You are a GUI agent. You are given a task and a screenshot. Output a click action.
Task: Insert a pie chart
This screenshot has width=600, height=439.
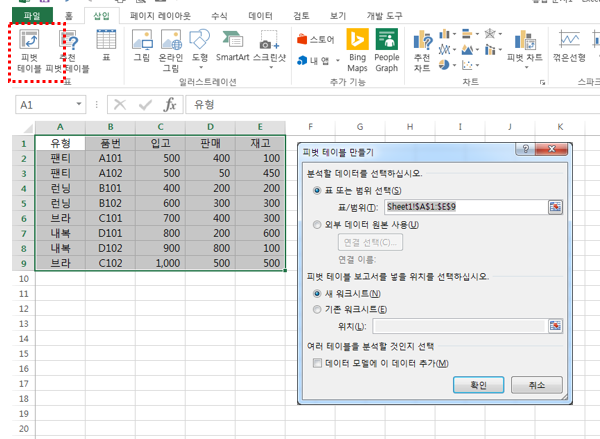tap(444, 65)
